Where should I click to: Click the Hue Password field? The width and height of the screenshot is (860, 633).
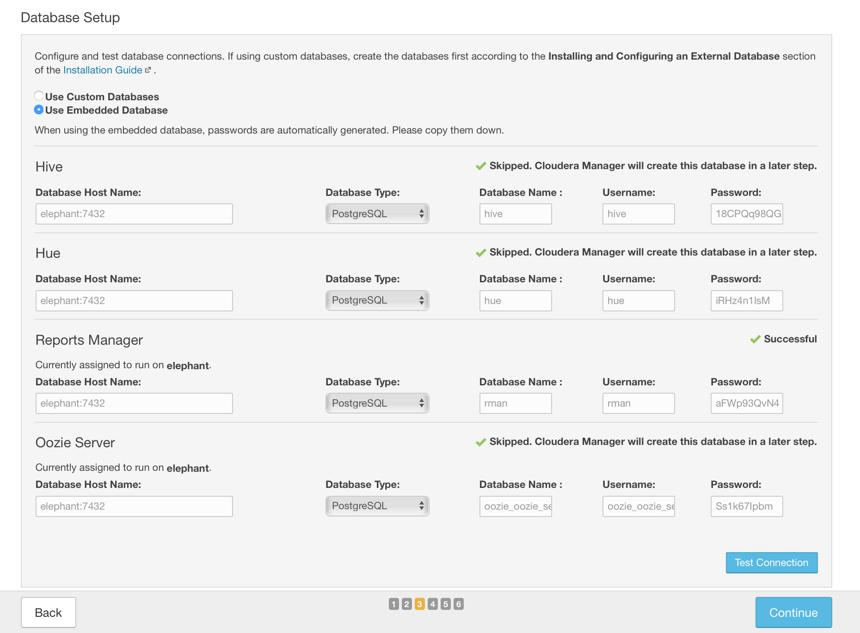(746, 301)
